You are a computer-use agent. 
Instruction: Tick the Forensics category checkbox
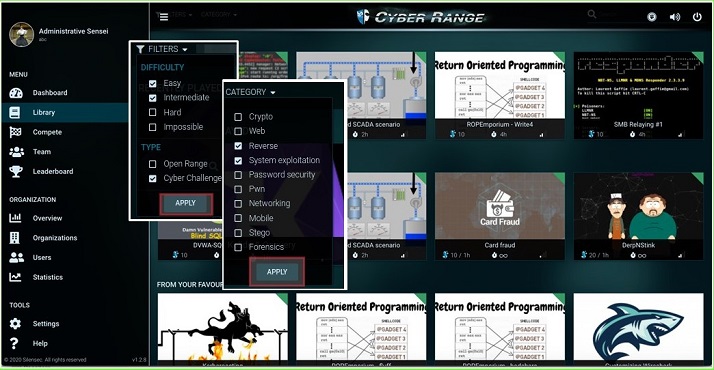(238, 247)
